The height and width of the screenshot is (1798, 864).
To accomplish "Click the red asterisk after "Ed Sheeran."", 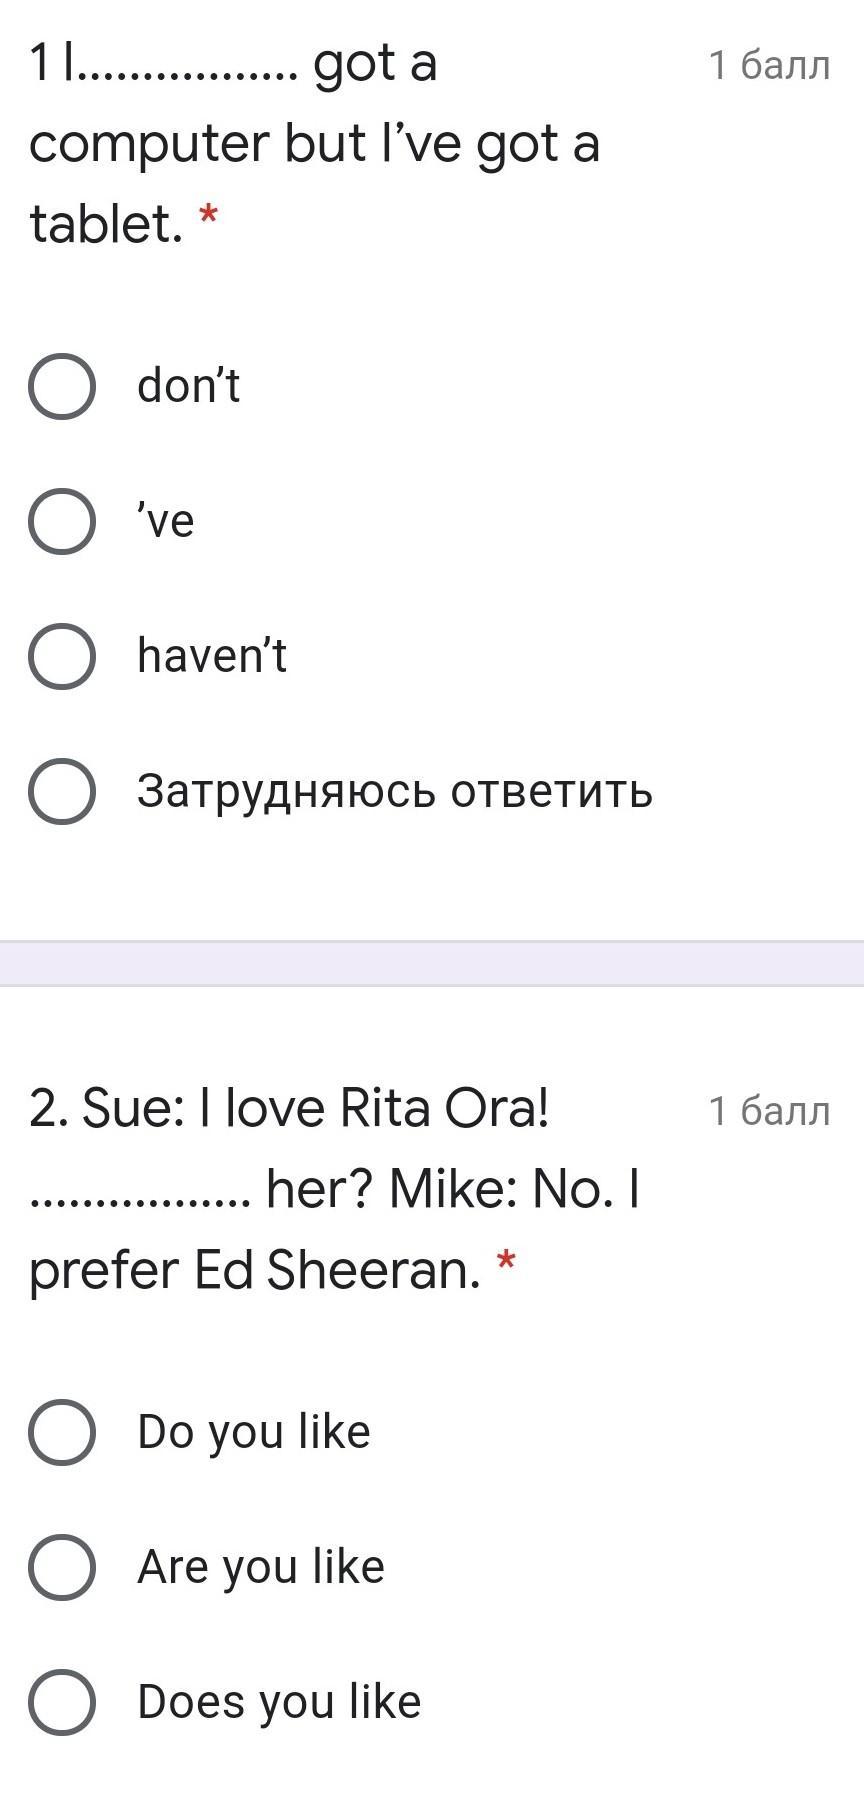I will point(506,1263).
